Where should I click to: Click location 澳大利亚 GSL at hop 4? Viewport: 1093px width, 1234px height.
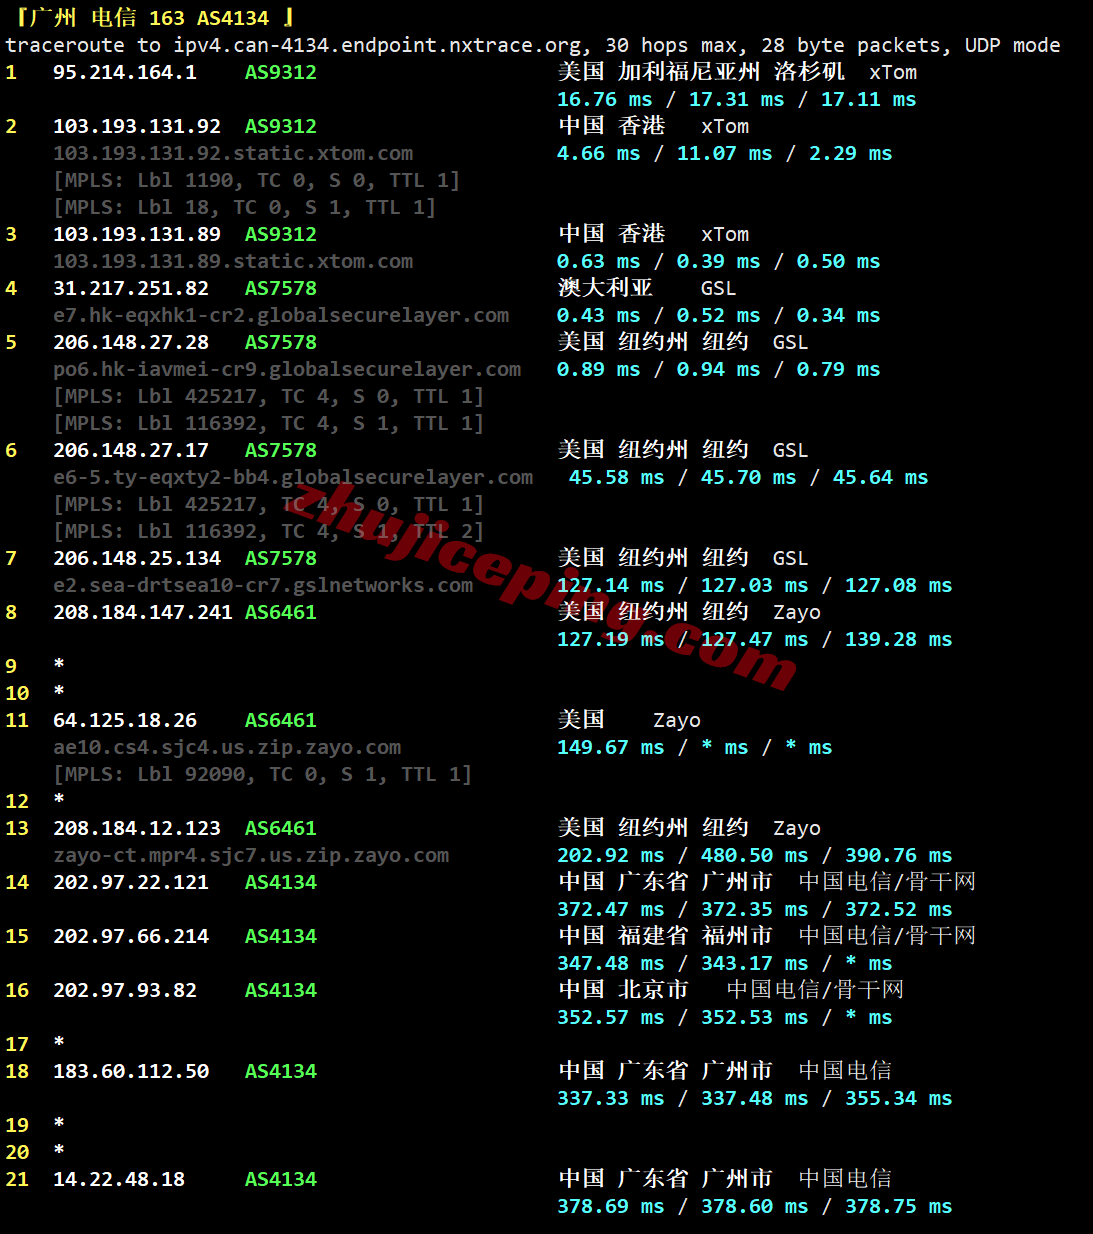tap(647, 288)
